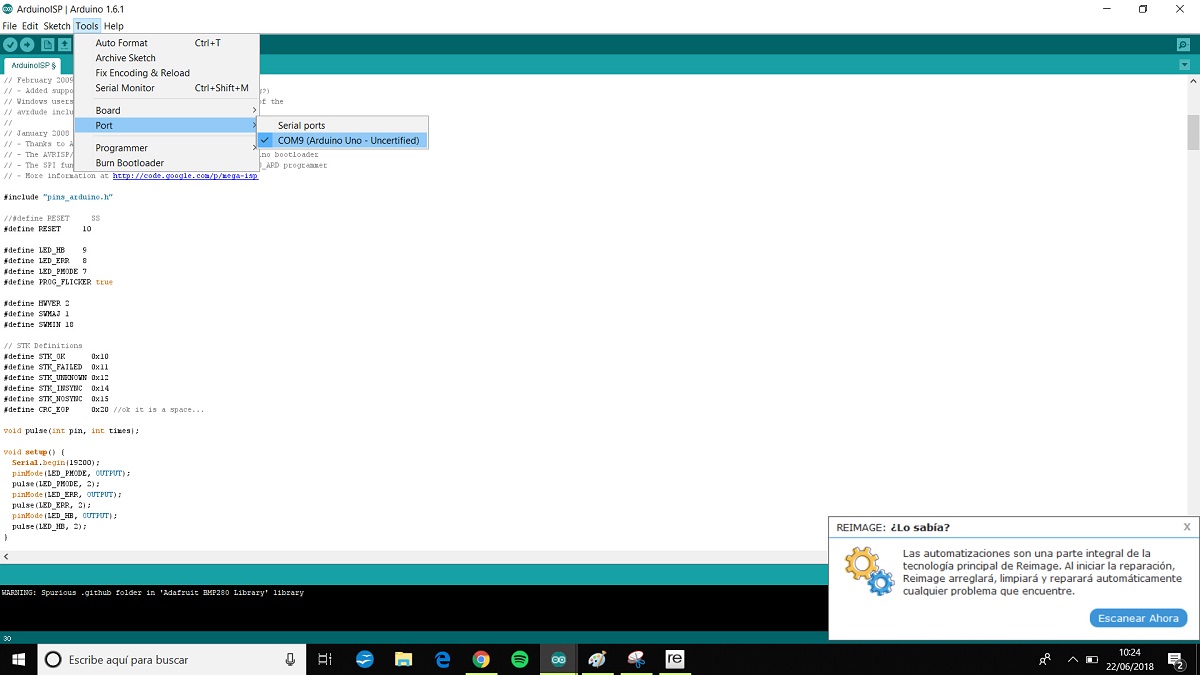Click the console WARNING message text
Viewport: 1200px width, 675px height.
point(153,593)
